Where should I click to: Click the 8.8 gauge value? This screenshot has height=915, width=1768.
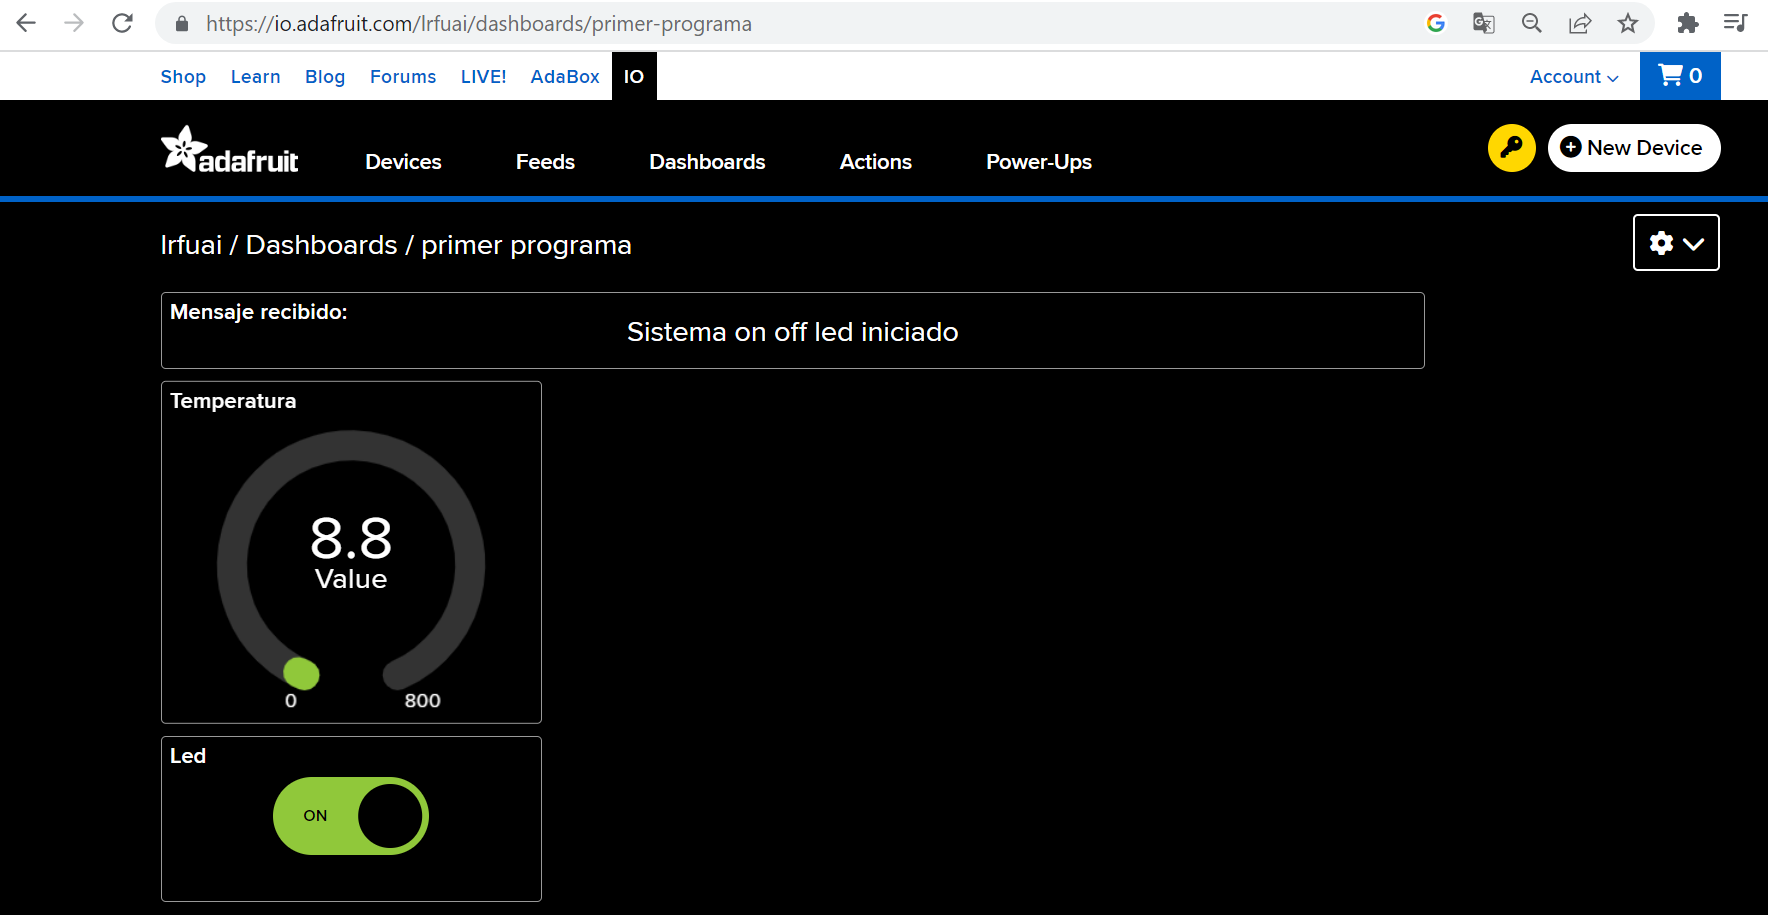click(x=351, y=538)
